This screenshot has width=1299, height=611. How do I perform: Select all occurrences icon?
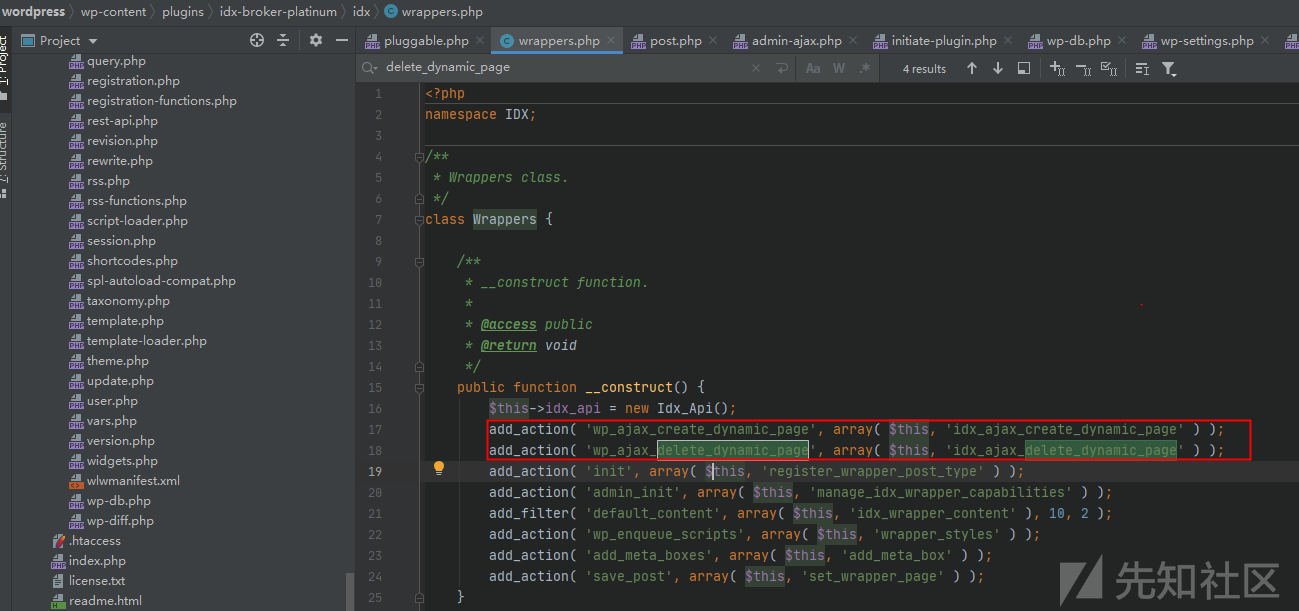click(x=1108, y=68)
